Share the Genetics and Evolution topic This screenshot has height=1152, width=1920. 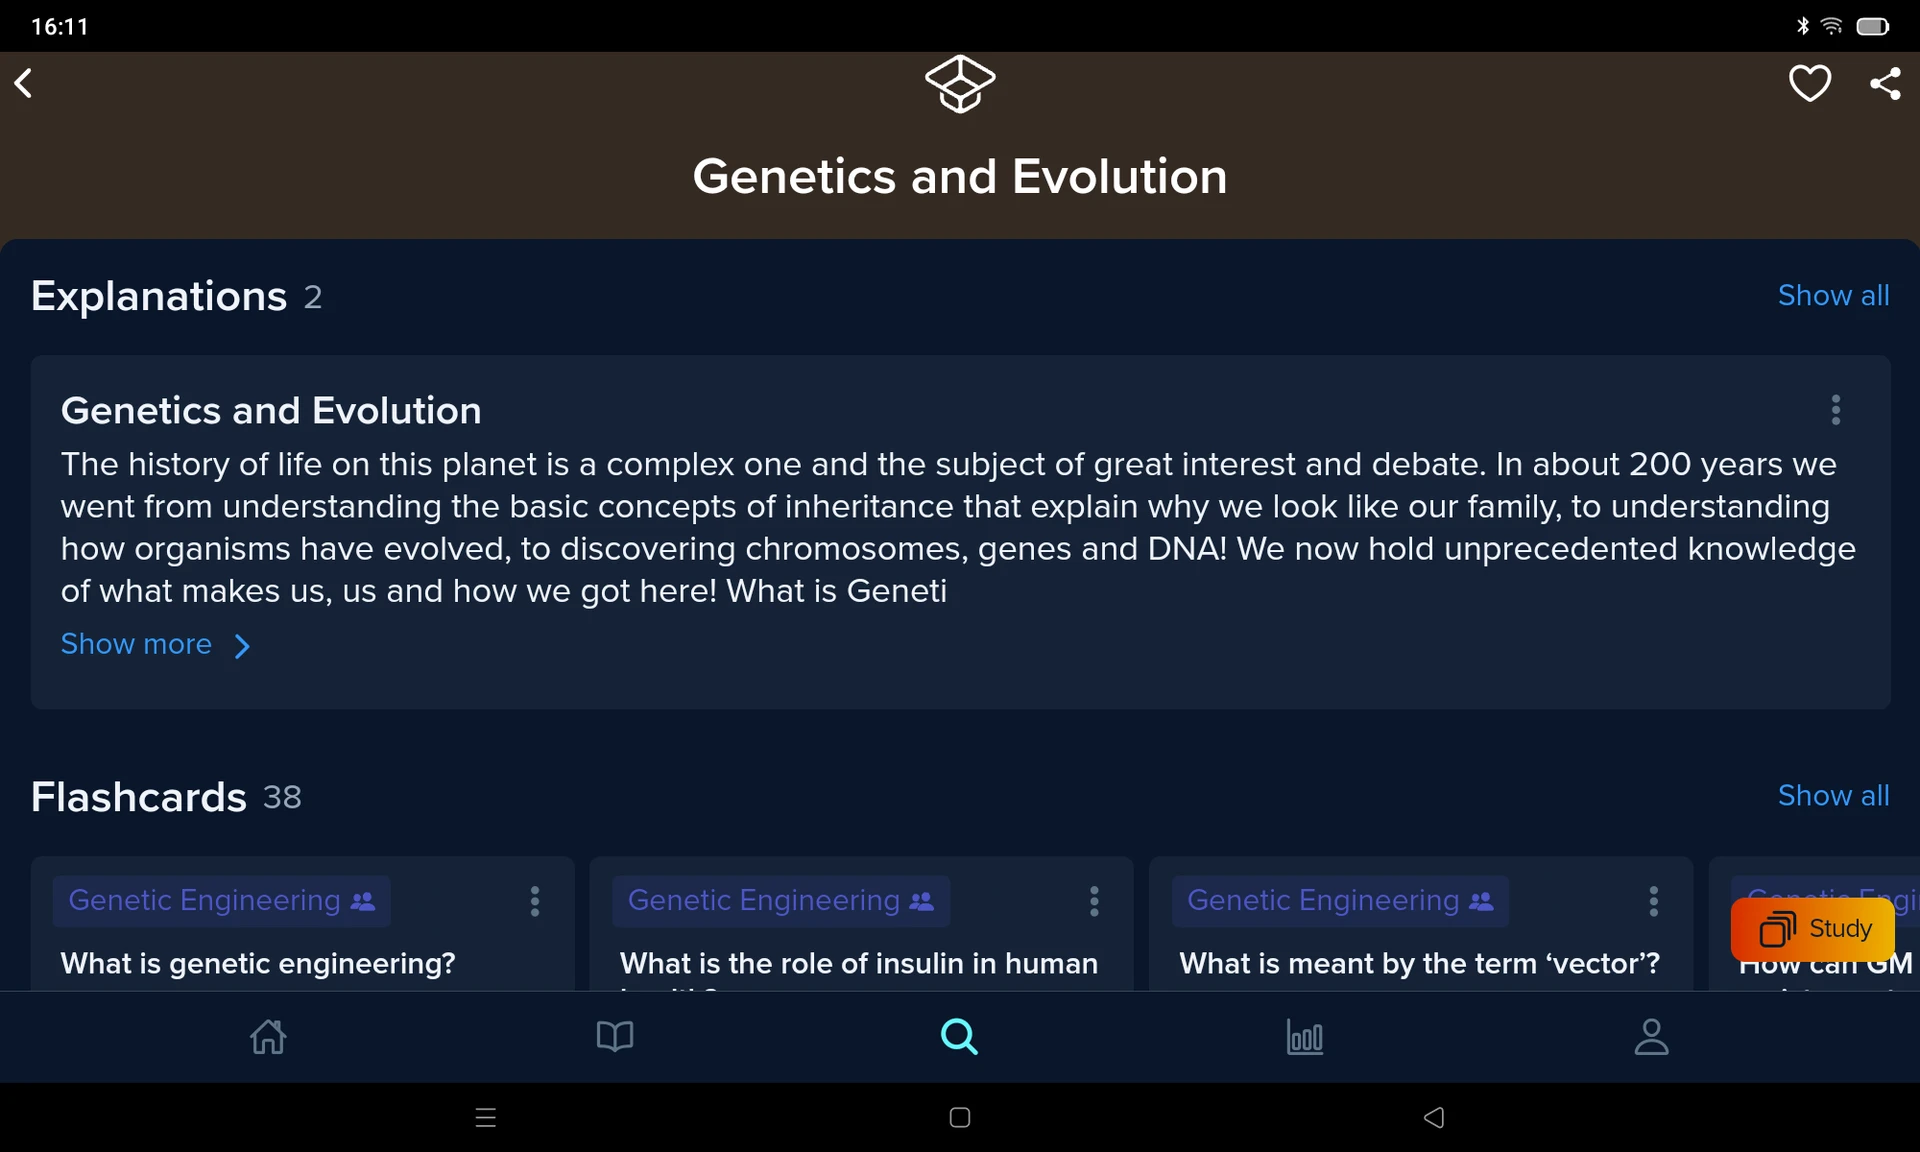point(1885,83)
